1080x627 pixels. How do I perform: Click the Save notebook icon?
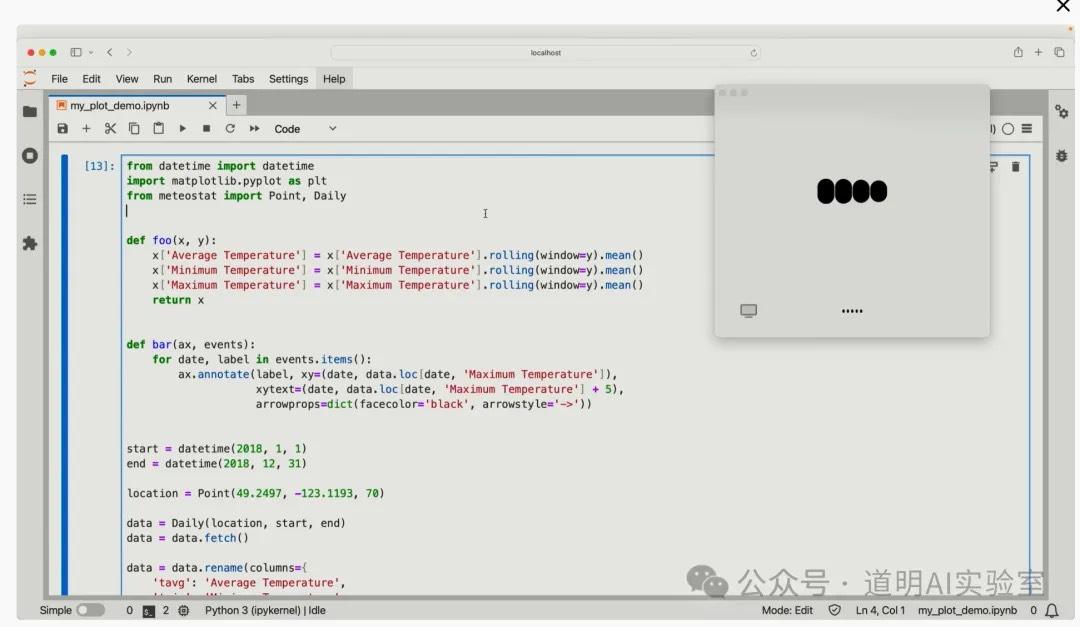point(63,129)
